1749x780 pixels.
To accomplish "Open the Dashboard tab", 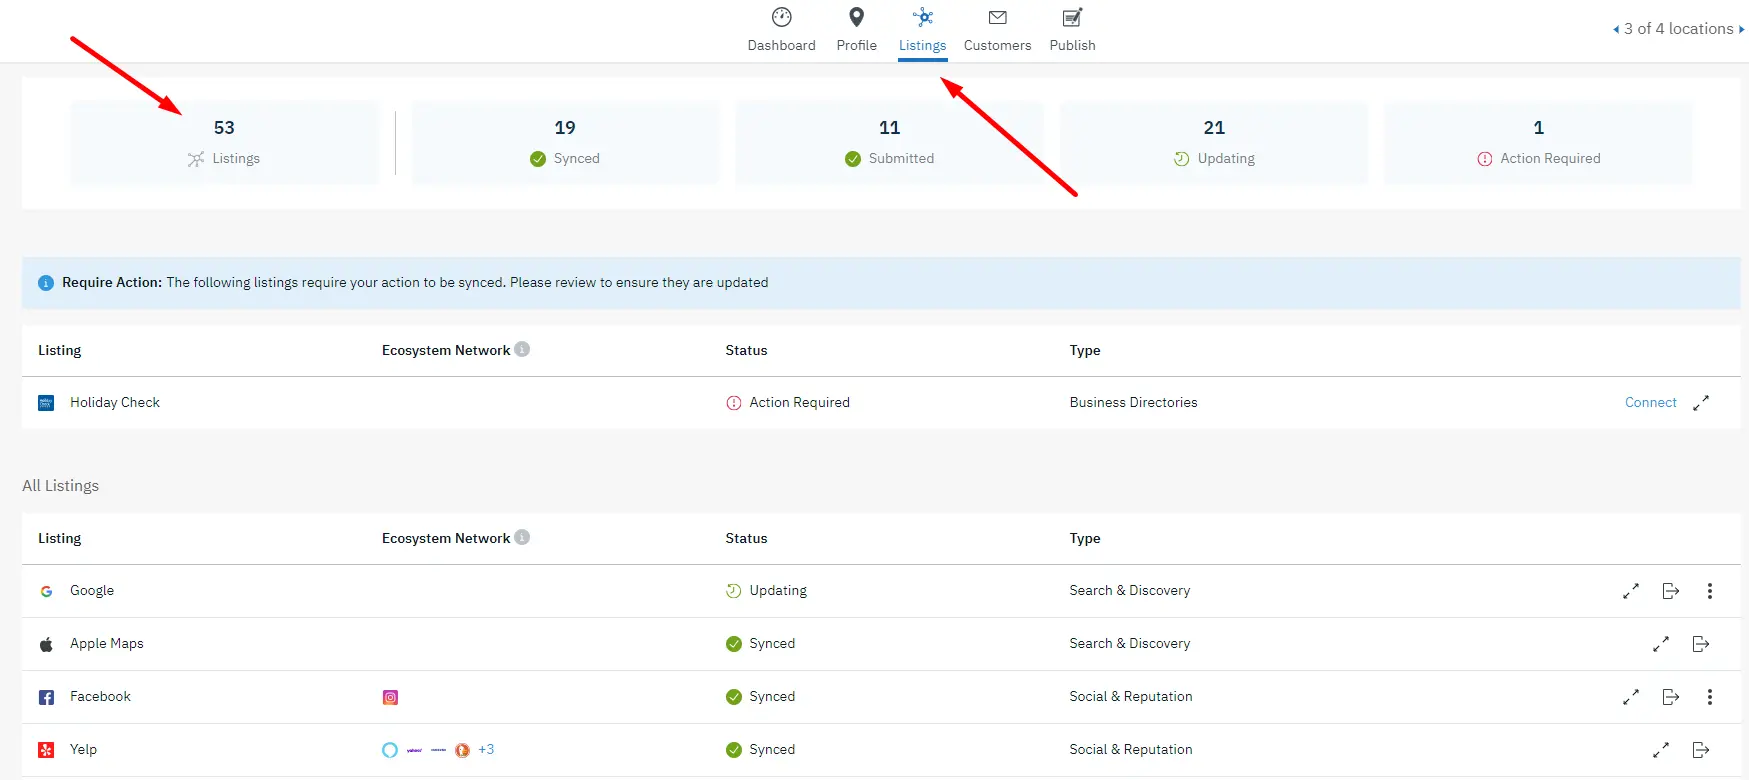I will 781,30.
